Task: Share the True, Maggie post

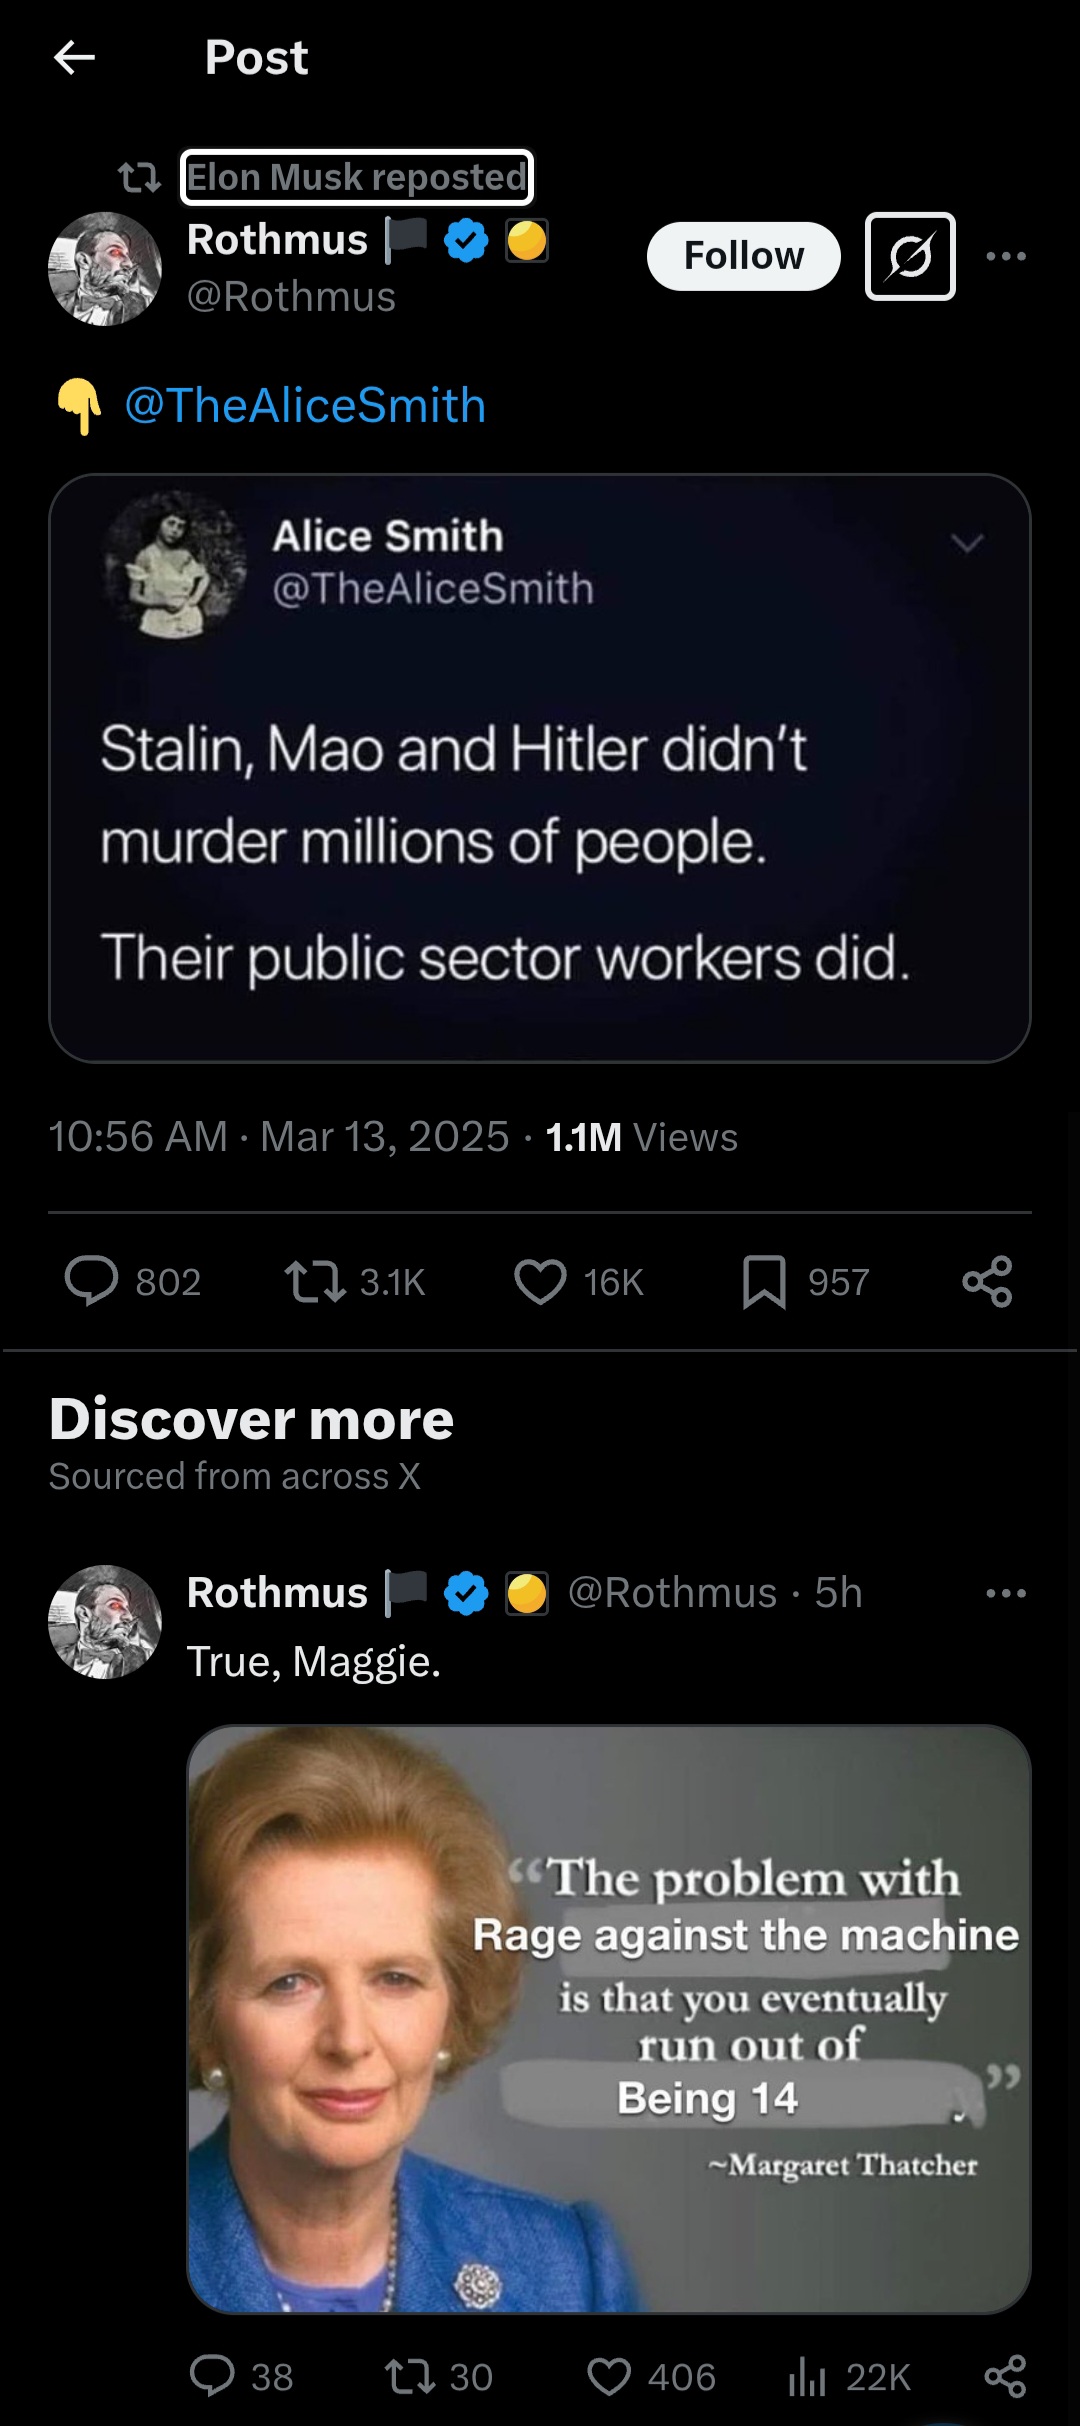Action: point(1005,2376)
